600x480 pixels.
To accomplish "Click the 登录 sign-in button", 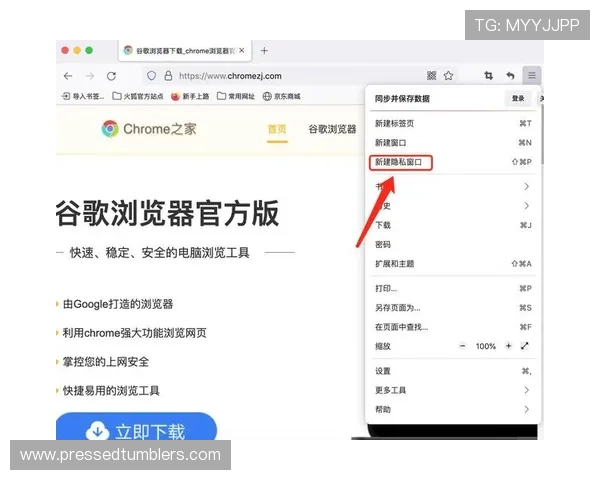I will coord(517,98).
